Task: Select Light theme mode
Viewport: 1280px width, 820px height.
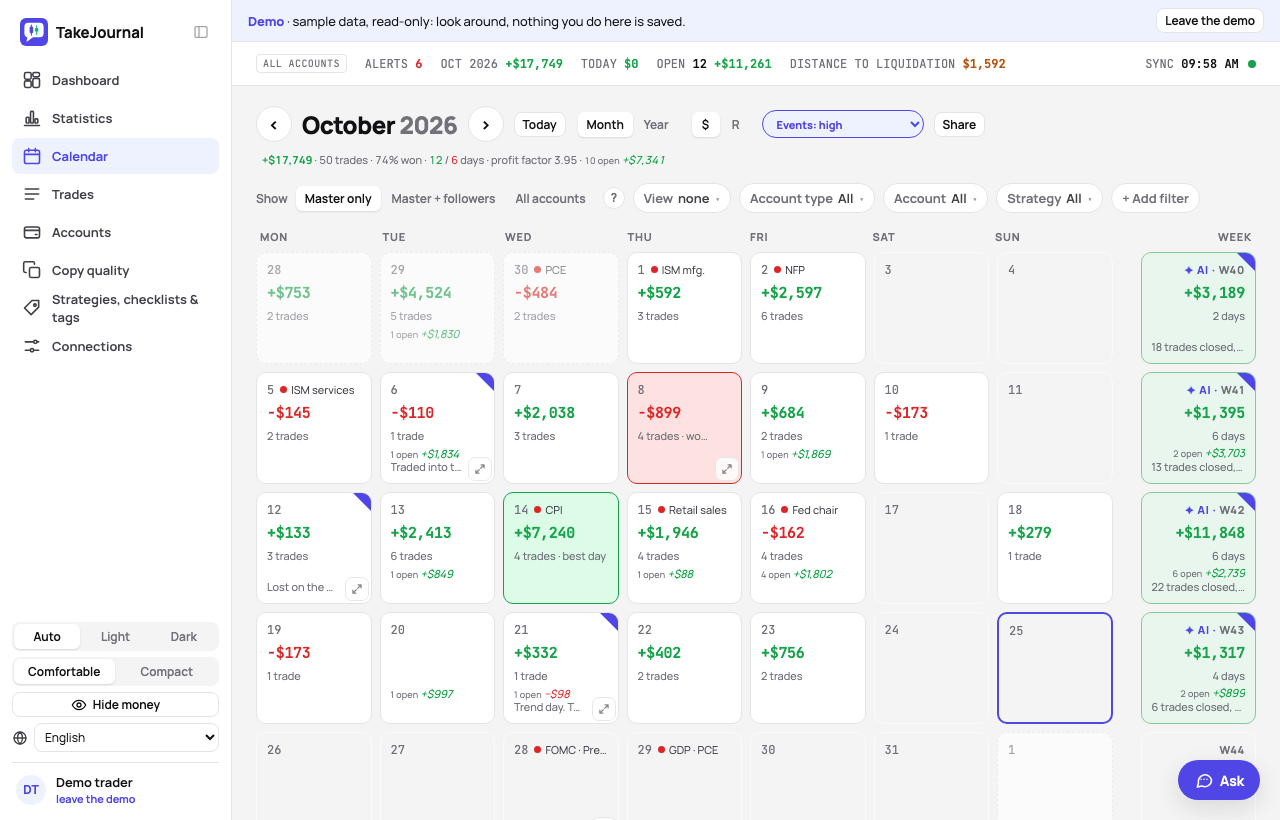Action: point(115,637)
